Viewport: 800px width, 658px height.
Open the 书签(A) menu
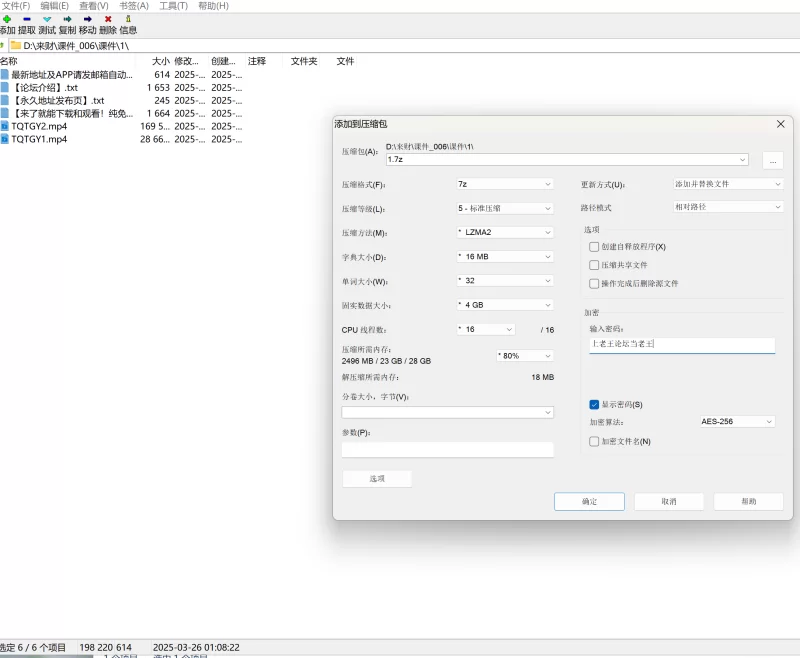[134, 6]
